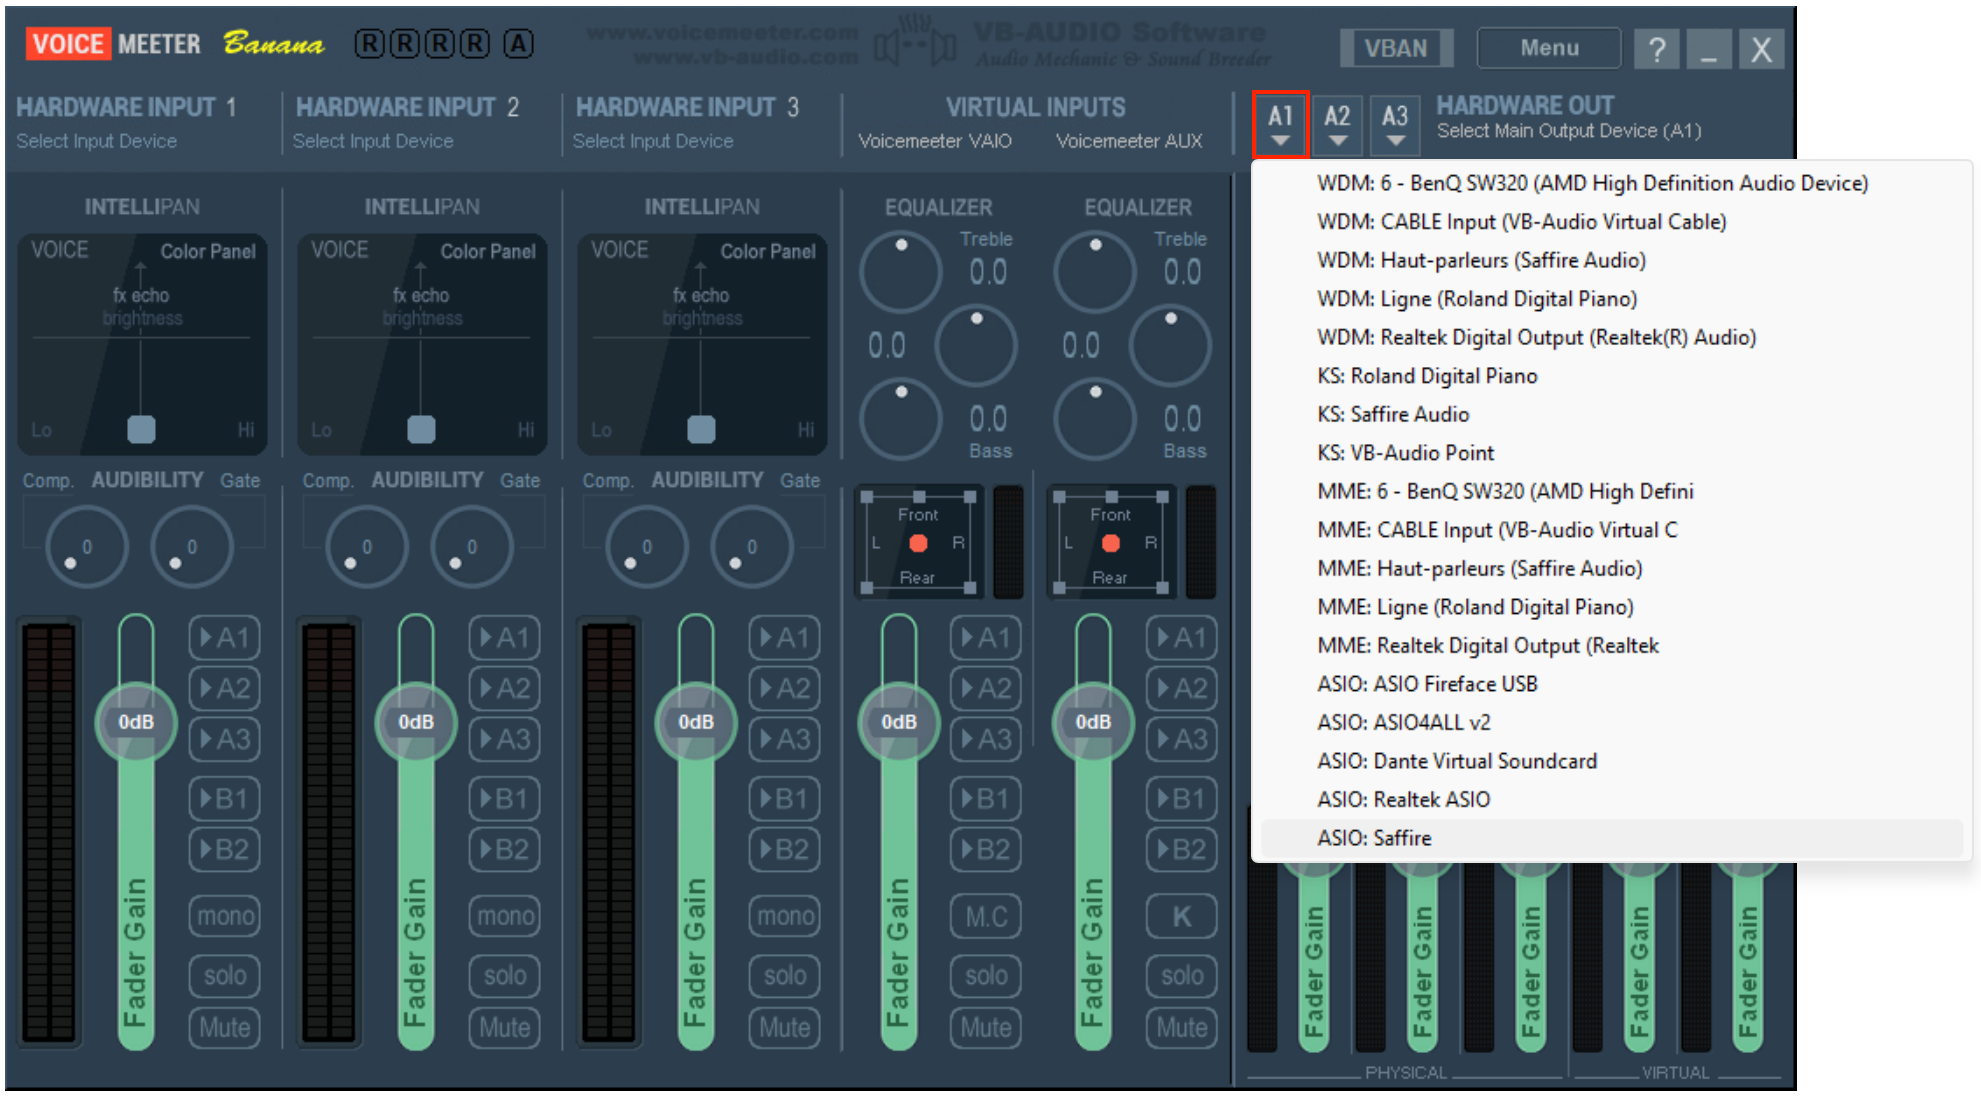Open Color Panel on Hardware Input 1
This screenshot has width=1981, height=1099.
pos(208,251)
